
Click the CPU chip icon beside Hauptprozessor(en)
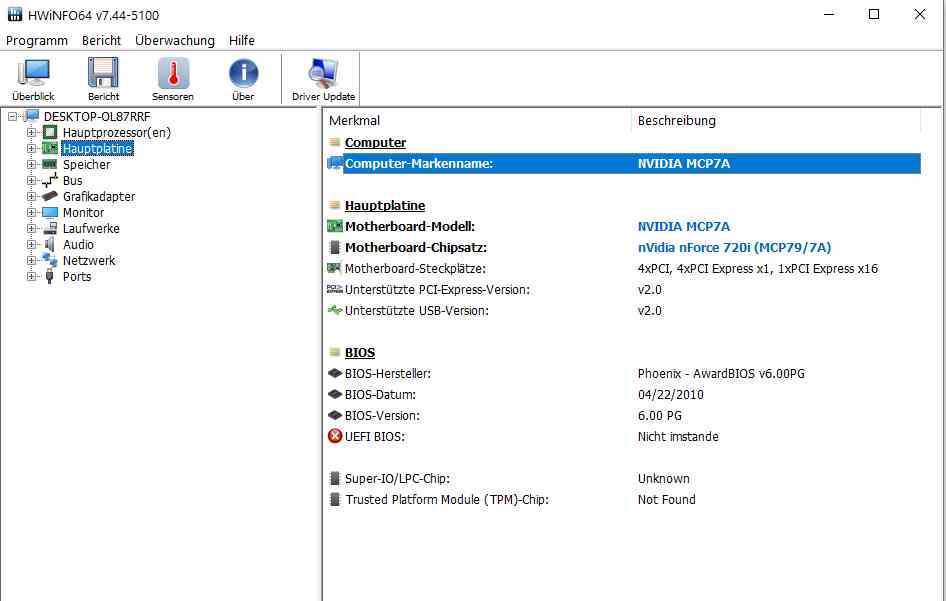[x=50, y=132]
